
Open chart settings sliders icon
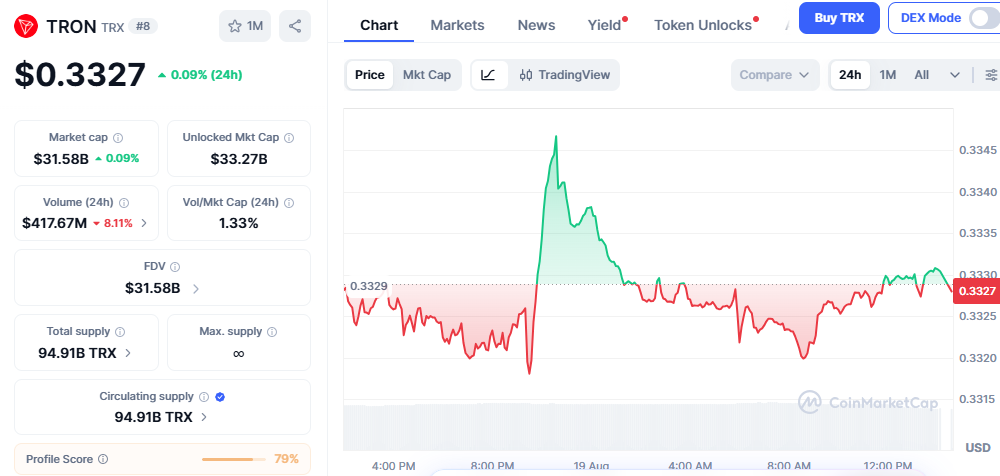click(x=991, y=75)
